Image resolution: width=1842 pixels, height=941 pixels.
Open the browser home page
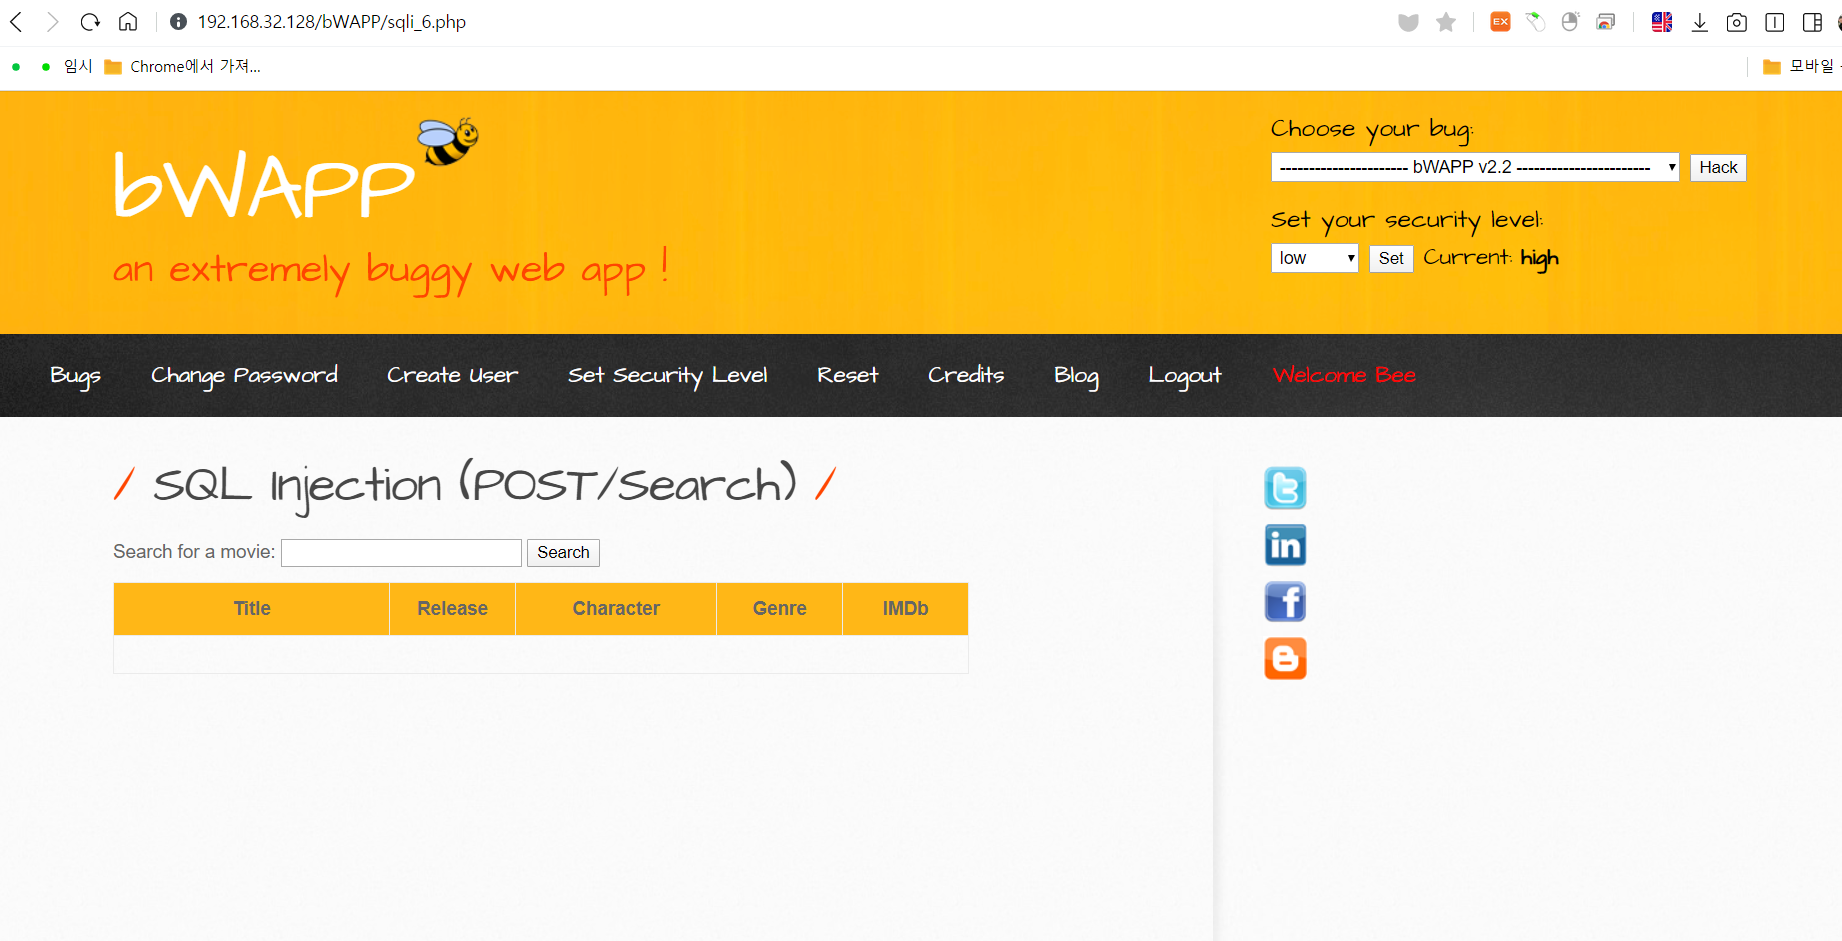tap(128, 22)
